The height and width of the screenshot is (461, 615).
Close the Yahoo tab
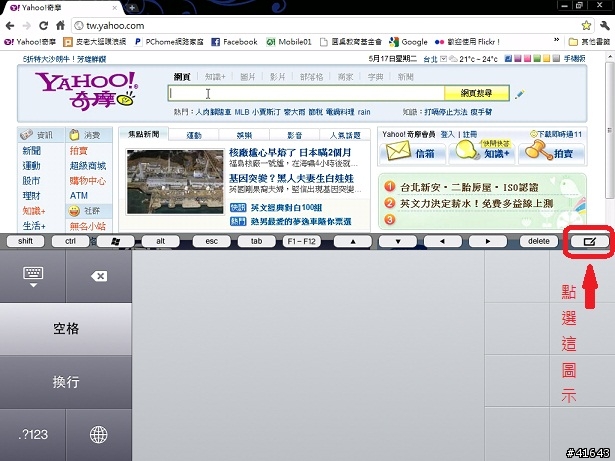click(x=115, y=7)
